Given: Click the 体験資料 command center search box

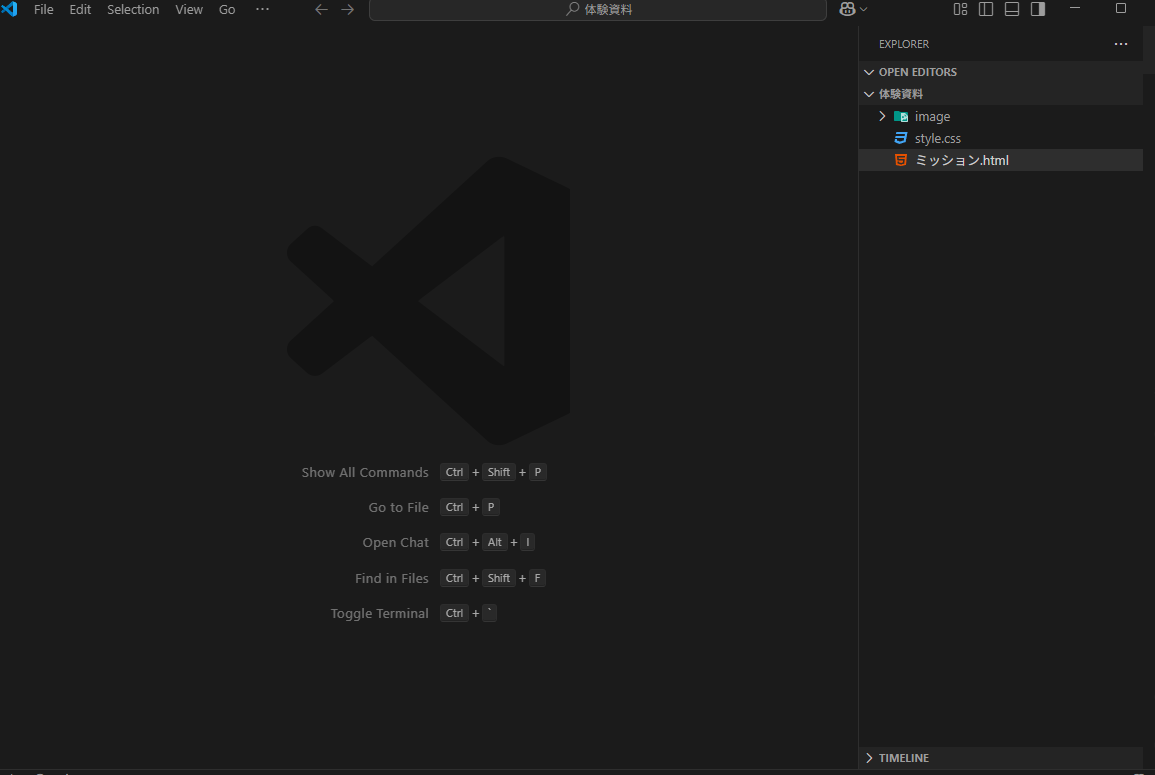Looking at the screenshot, I should [597, 10].
